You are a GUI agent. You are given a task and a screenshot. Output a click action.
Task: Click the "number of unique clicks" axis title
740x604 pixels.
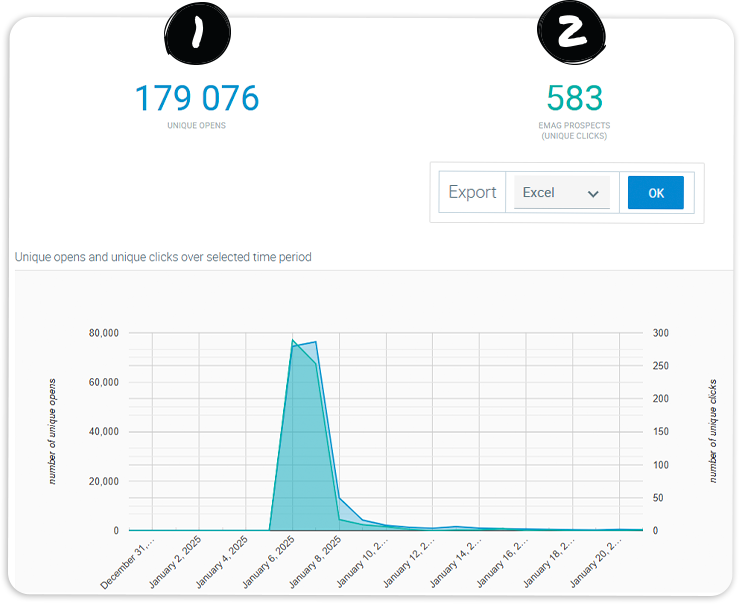pyautogui.click(x=713, y=431)
